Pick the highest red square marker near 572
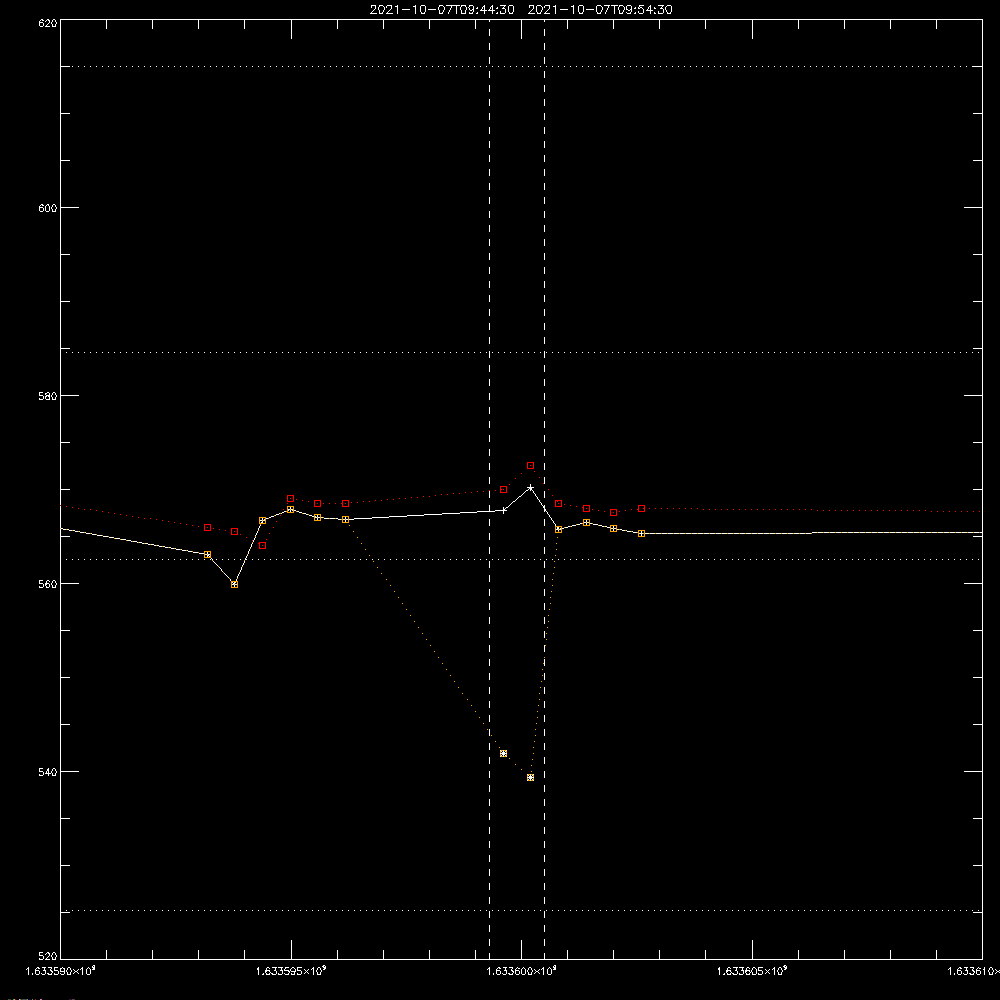Viewport: 1000px width, 1000px height. click(531, 466)
